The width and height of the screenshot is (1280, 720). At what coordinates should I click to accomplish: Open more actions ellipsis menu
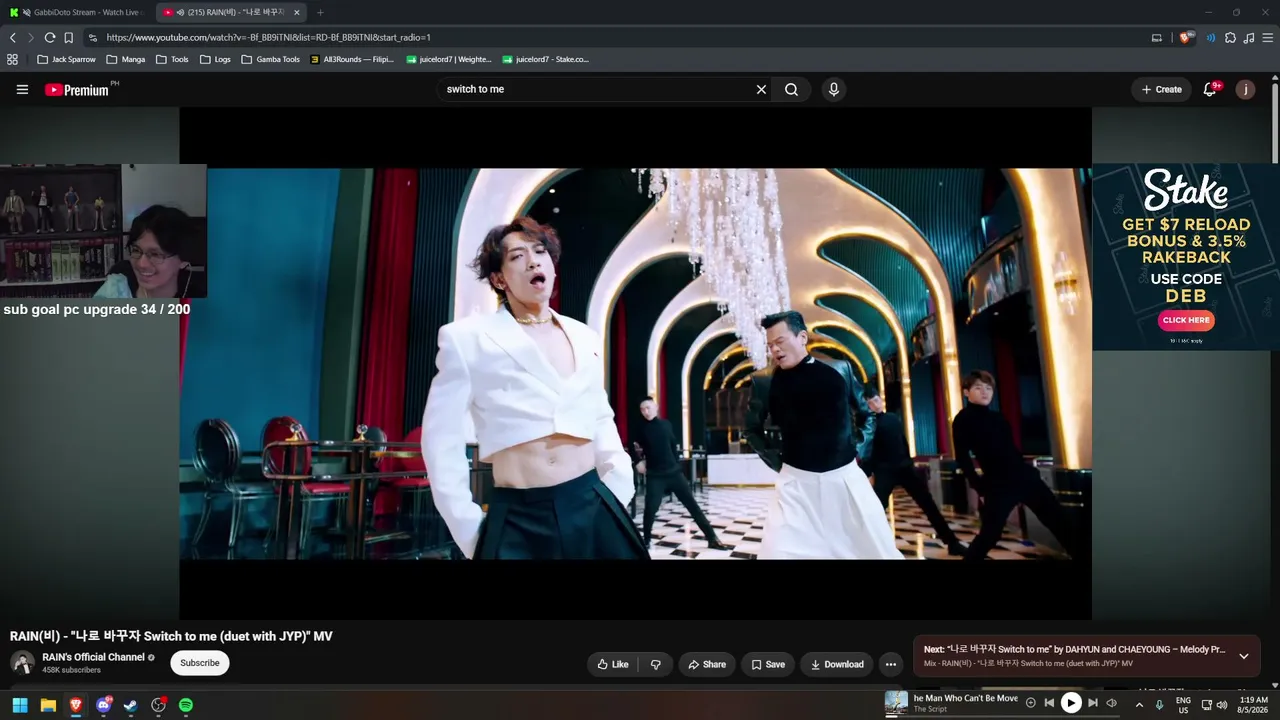point(891,664)
